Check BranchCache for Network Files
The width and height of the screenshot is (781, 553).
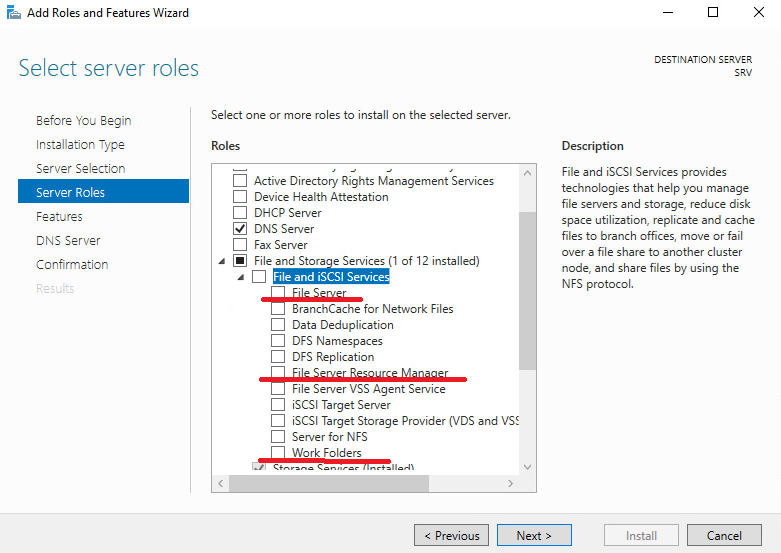pos(278,308)
